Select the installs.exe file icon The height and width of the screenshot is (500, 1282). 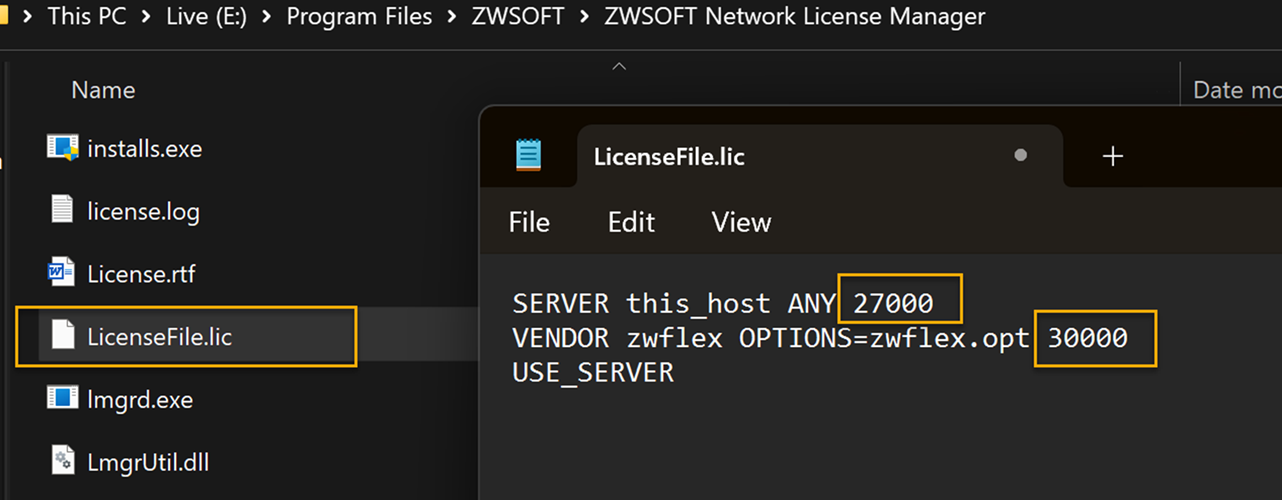(63, 148)
